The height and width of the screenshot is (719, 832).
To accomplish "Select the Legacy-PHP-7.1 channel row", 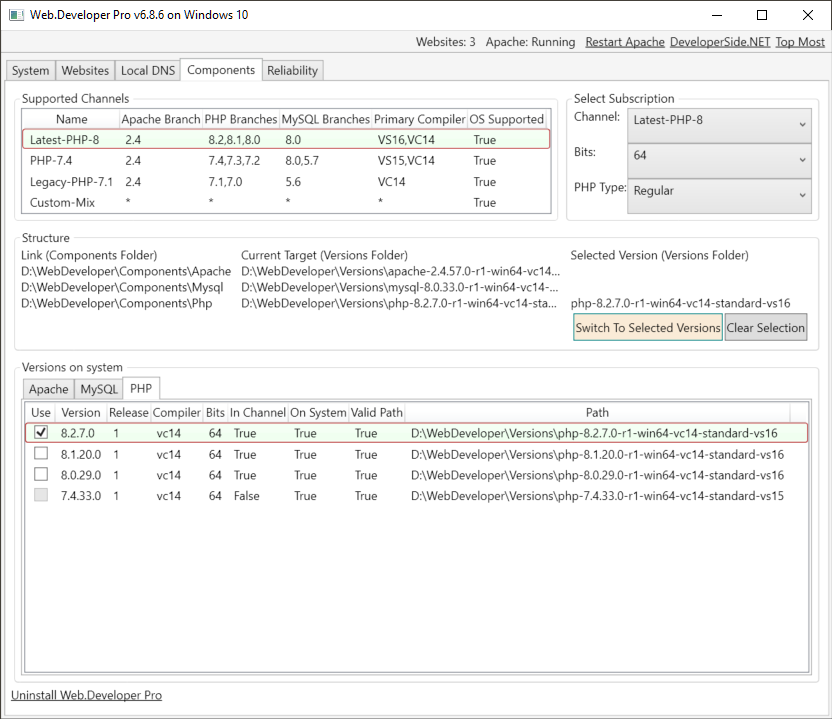I will point(286,181).
